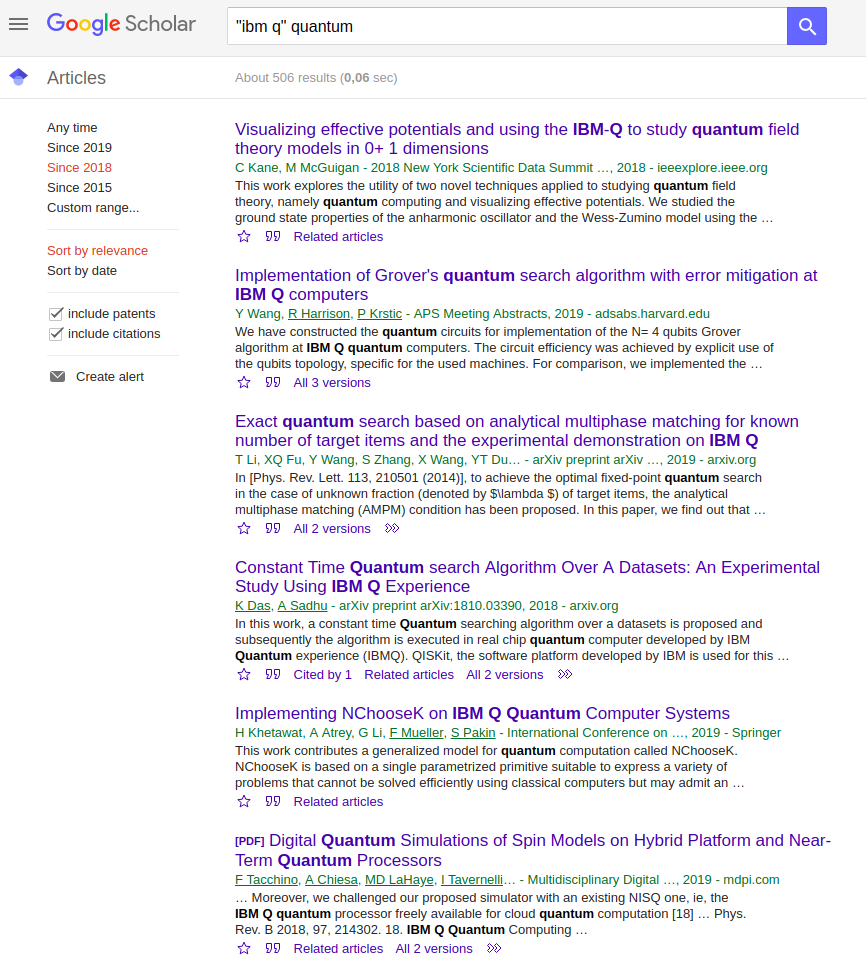The image size is (866, 964).
Task: Open the hamburger menu icon
Action: coord(18,24)
